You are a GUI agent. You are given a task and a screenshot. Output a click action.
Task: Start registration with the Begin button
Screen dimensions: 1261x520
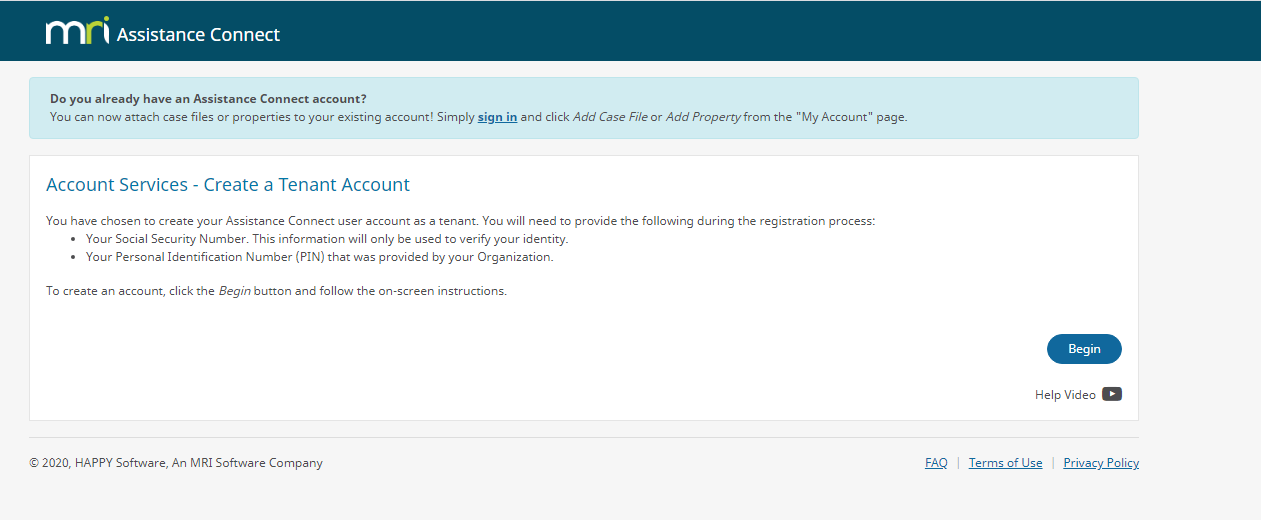tap(1084, 349)
